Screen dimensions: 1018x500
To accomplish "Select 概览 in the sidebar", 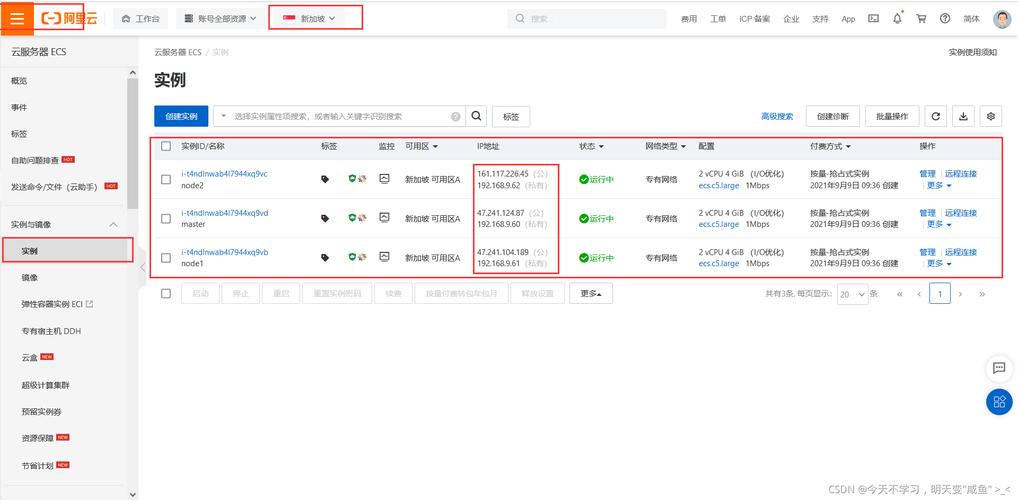I will click(19, 81).
